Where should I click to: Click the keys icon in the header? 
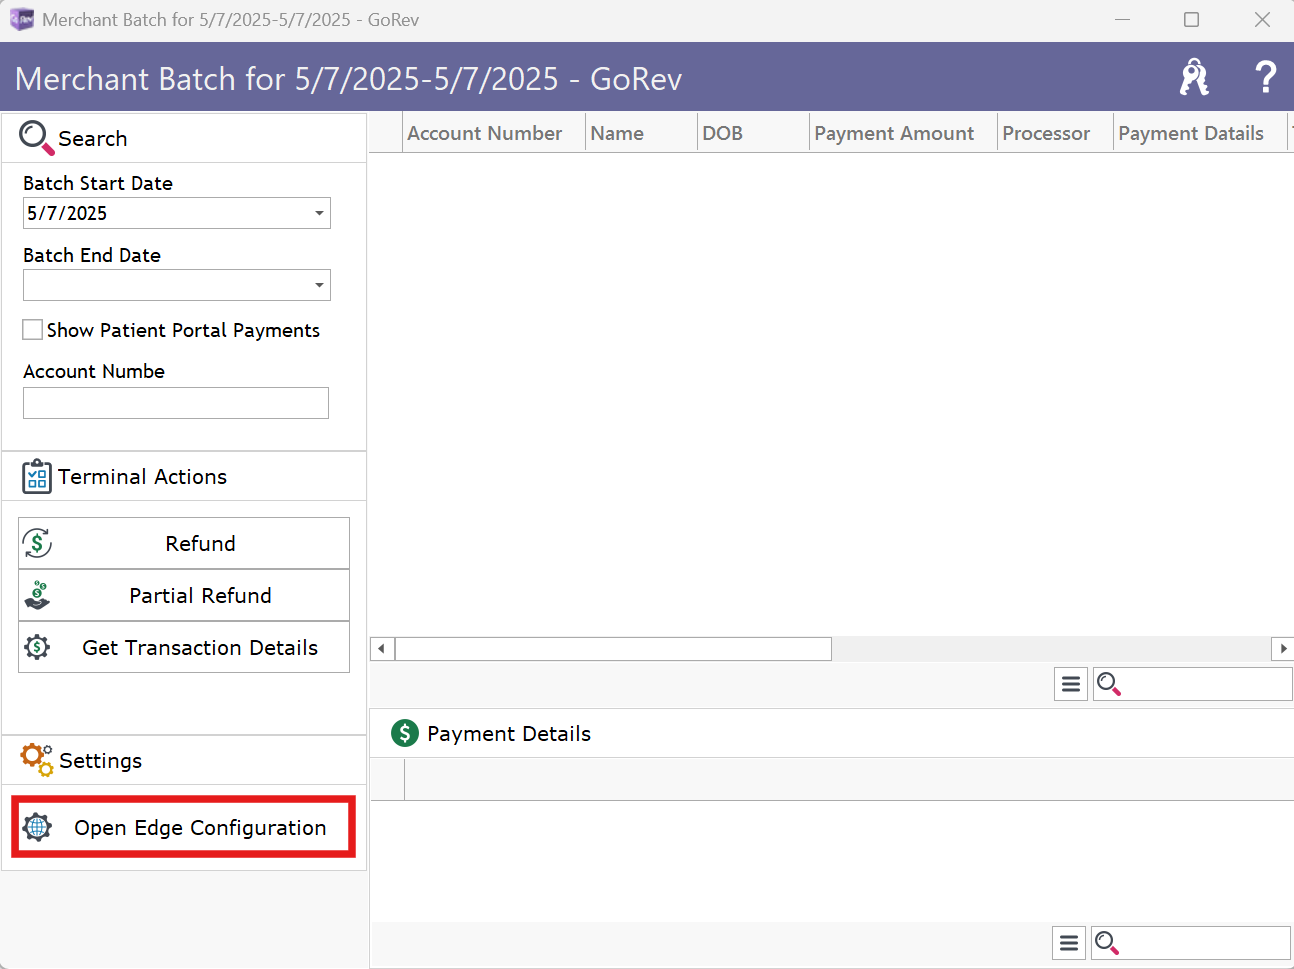[1194, 77]
